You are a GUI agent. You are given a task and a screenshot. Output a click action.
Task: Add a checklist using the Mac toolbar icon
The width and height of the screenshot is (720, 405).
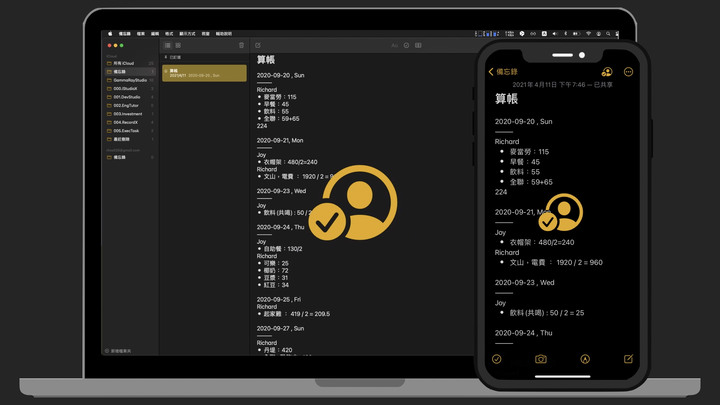[406, 45]
